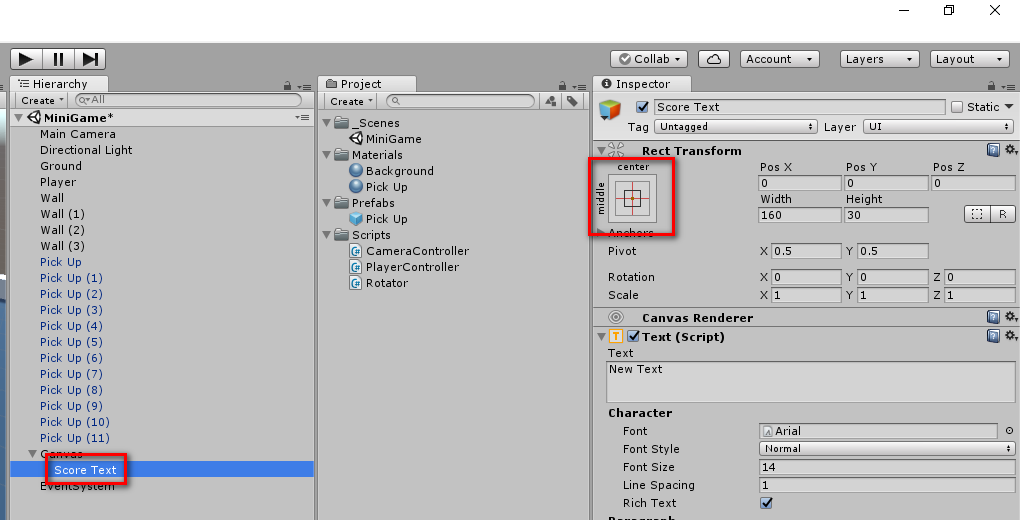Select EventSystem in Hierarchy
The height and width of the screenshot is (520, 1020).
(77, 486)
